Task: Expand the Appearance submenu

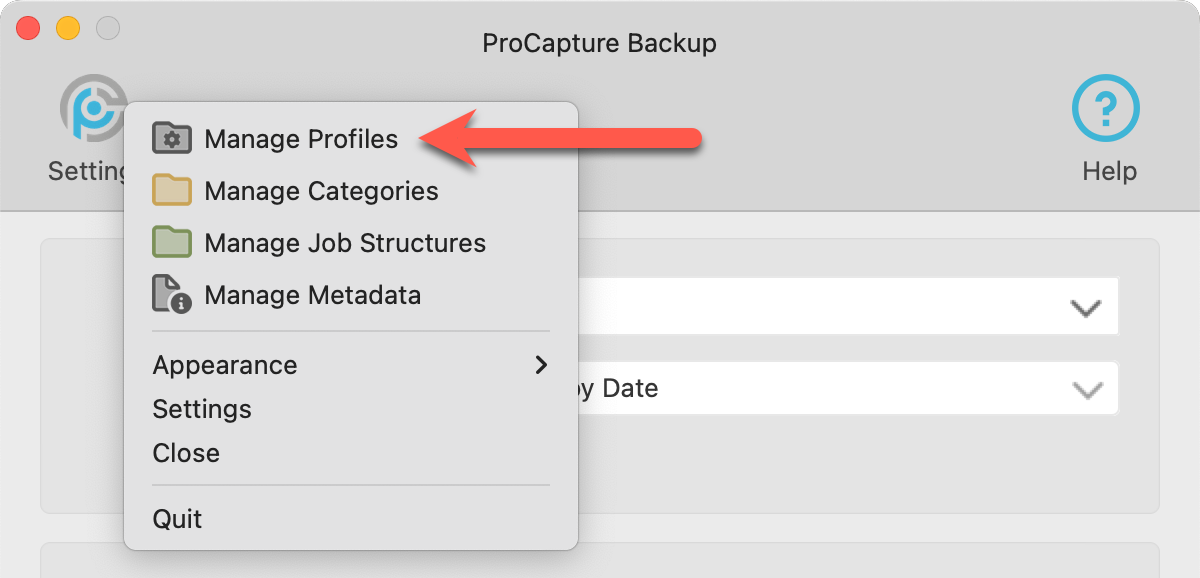Action: [x=225, y=365]
